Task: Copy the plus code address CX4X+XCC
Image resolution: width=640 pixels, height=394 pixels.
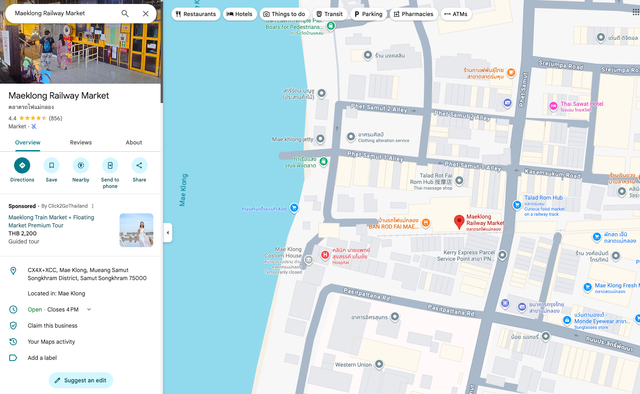Action: pyautogui.click(x=87, y=274)
